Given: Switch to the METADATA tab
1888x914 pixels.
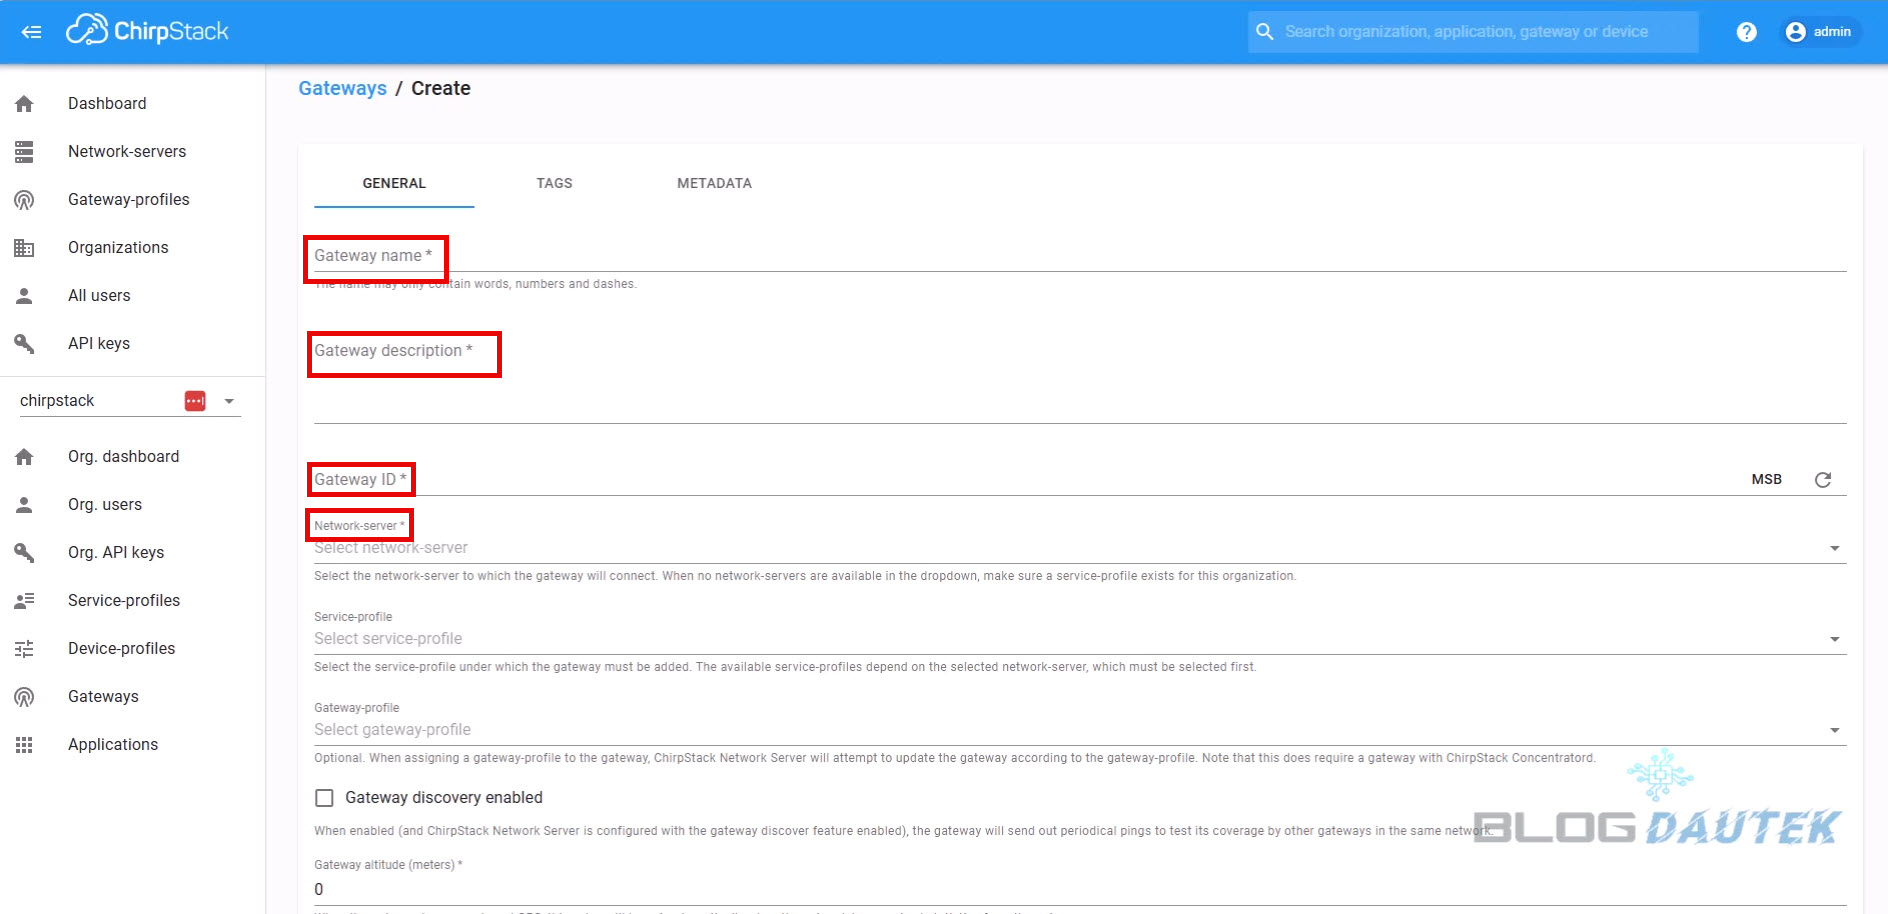Looking at the screenshot, I should [x=714, y=183].
